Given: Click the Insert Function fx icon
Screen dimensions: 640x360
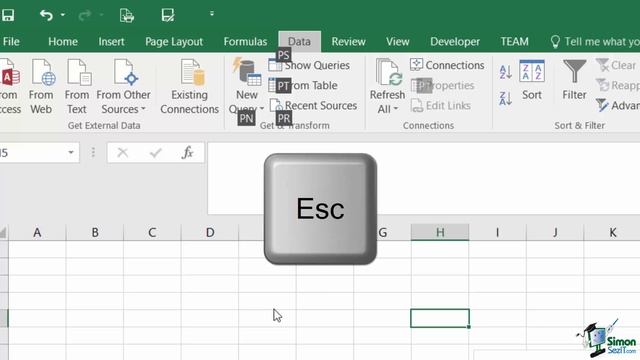Looking at the screenshot, I should [187, 153].
